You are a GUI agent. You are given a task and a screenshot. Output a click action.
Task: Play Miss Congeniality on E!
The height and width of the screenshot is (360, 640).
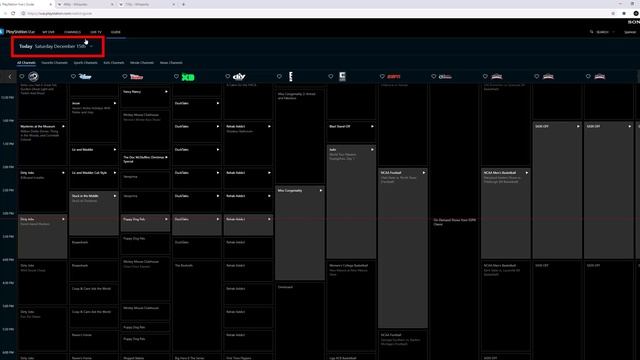tap(321, 190)
